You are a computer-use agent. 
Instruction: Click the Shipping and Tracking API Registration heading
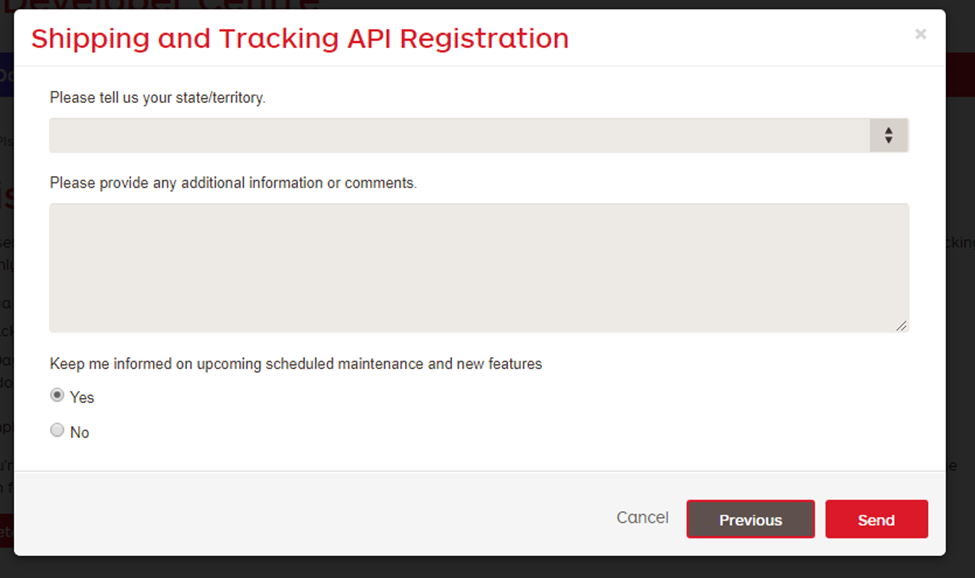click(x=300, y=39)
